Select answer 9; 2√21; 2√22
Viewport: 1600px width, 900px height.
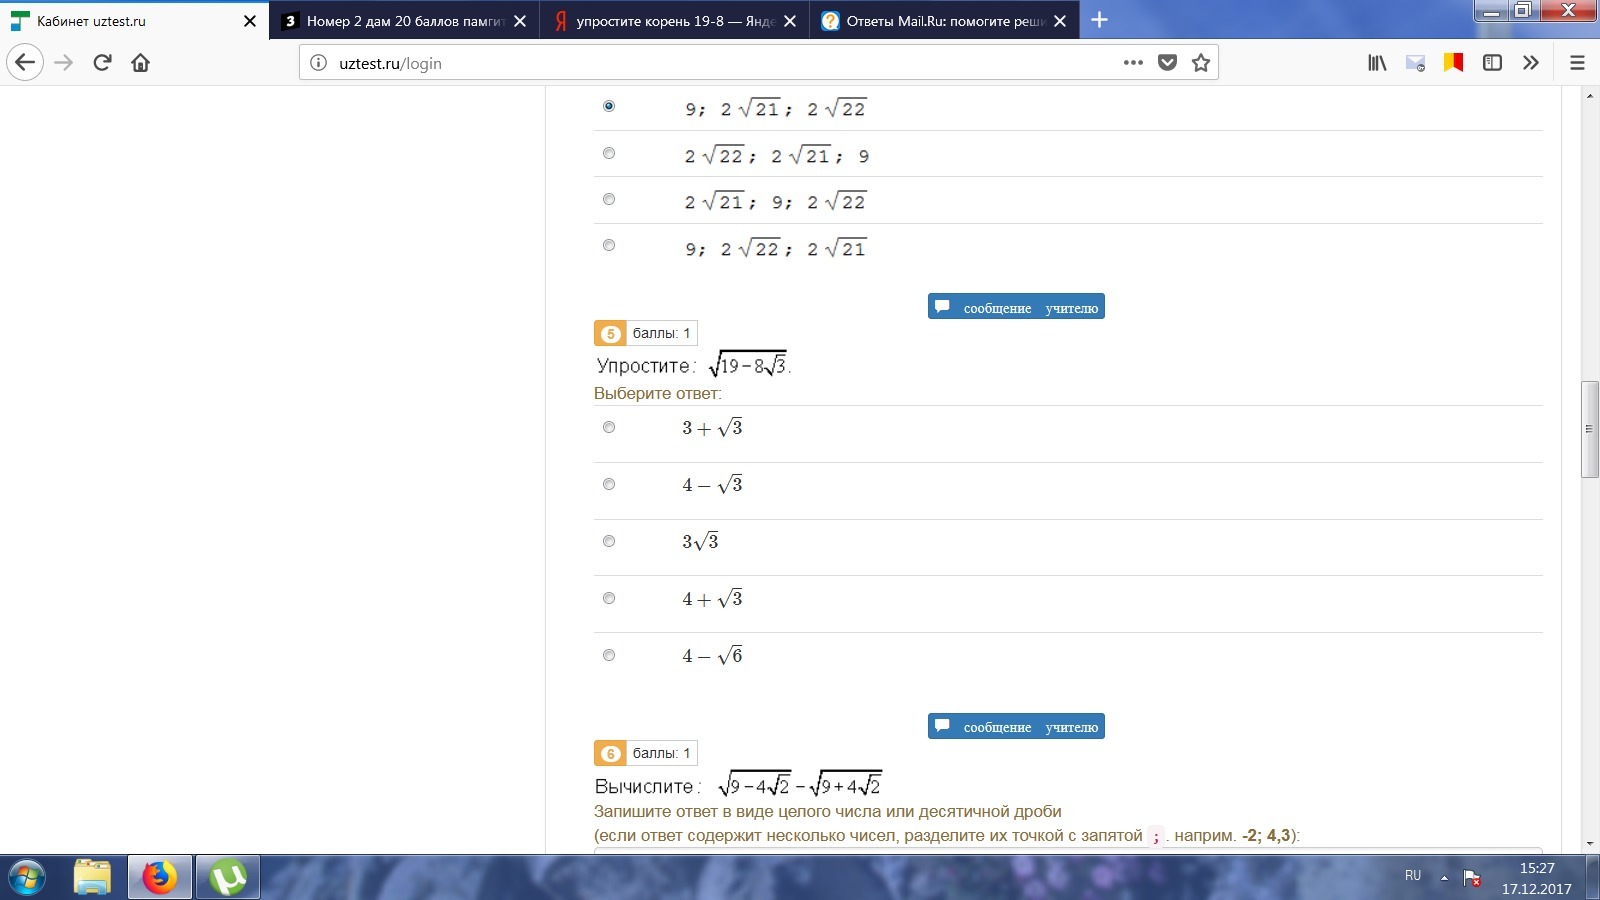(609, 106)
